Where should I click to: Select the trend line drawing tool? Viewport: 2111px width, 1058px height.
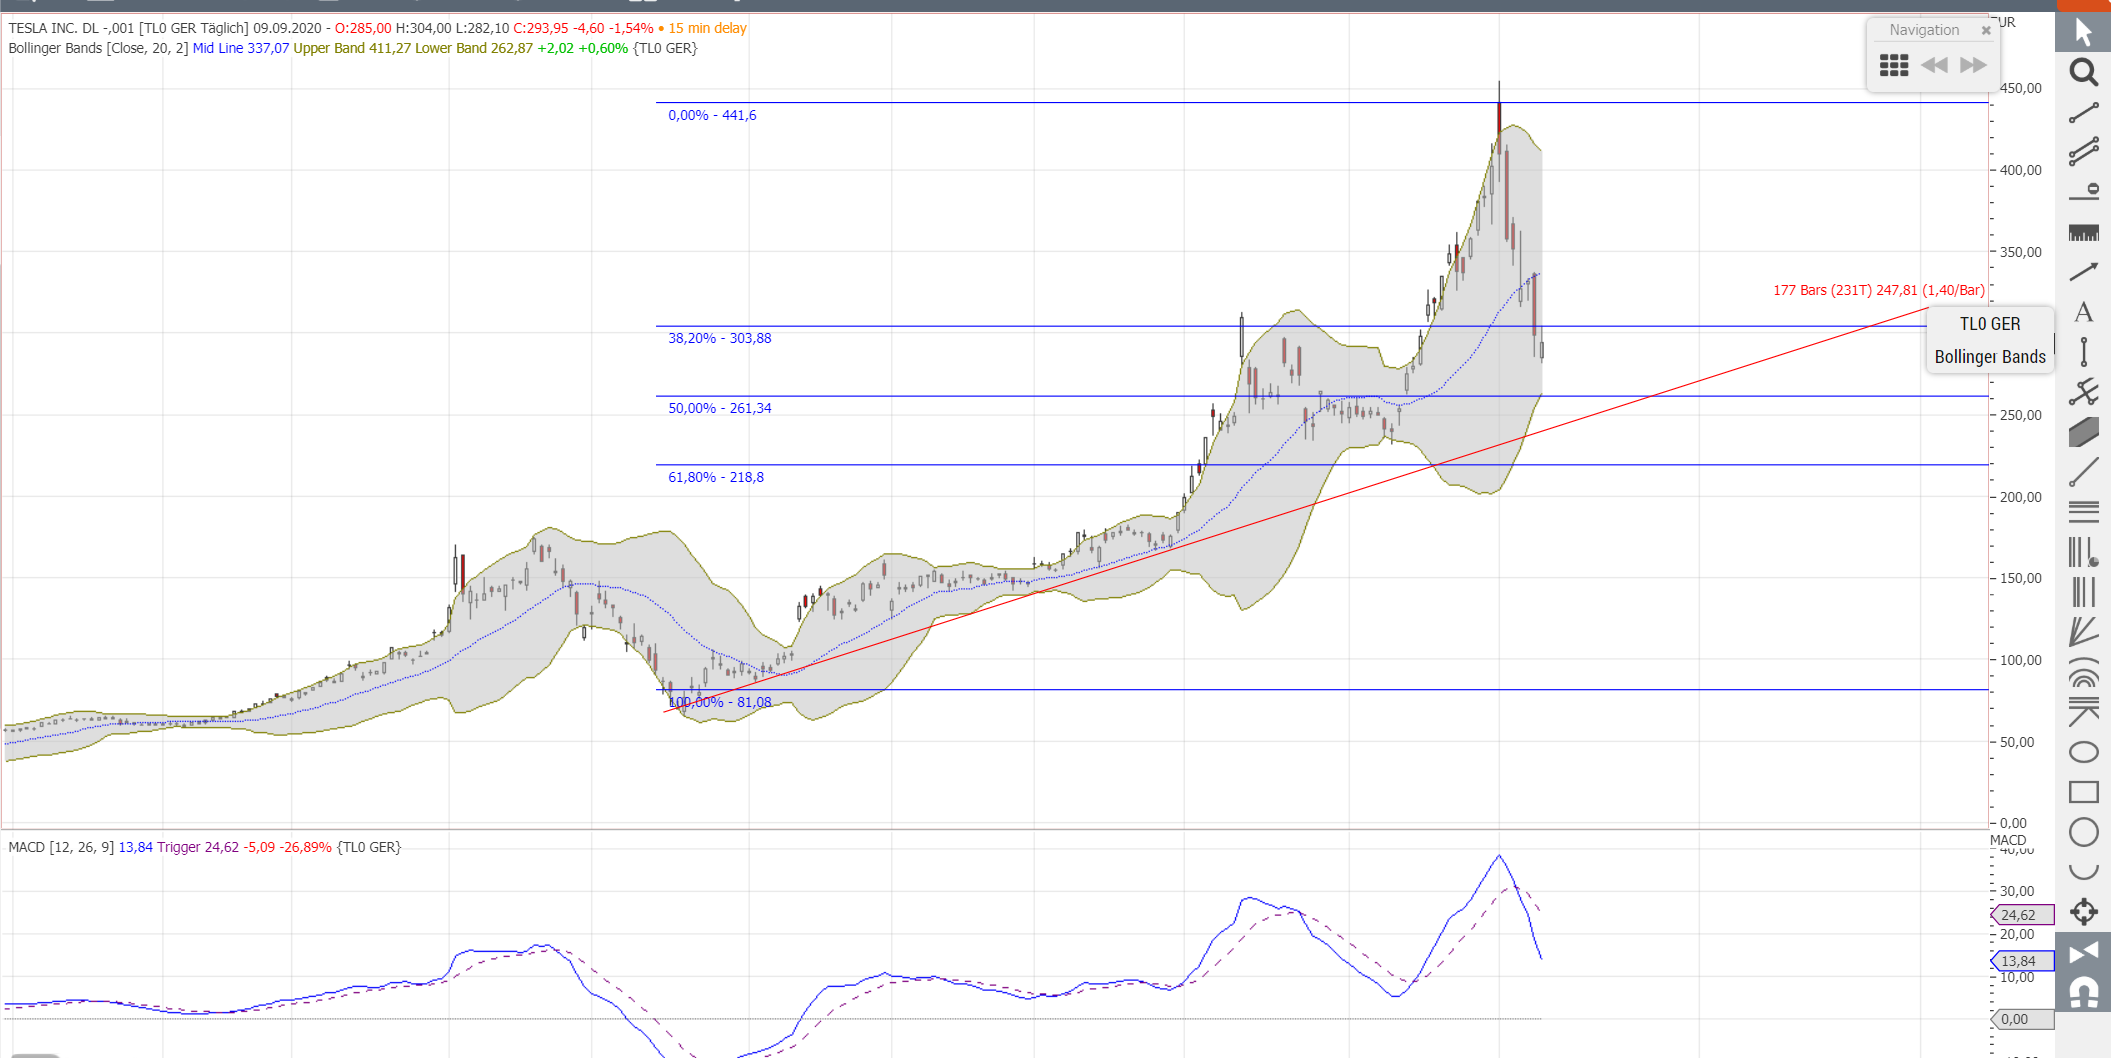coord(2083,113)
